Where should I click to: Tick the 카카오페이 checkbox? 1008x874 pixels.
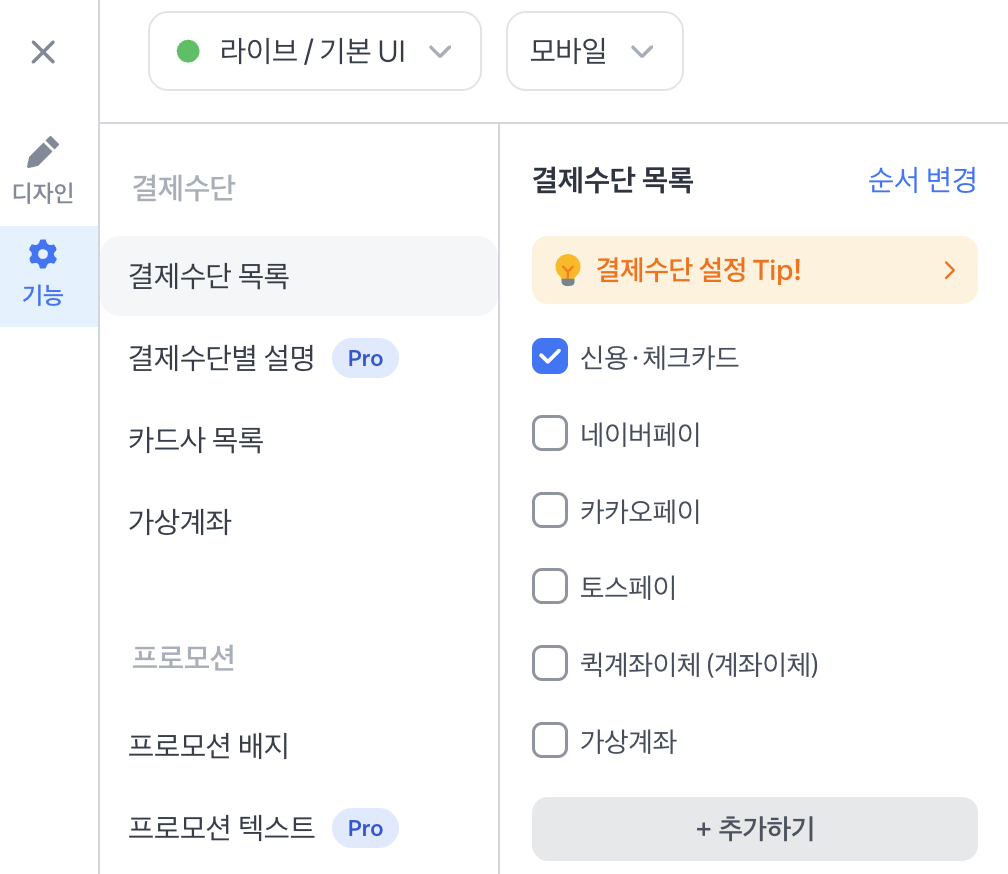pos(550,511)
